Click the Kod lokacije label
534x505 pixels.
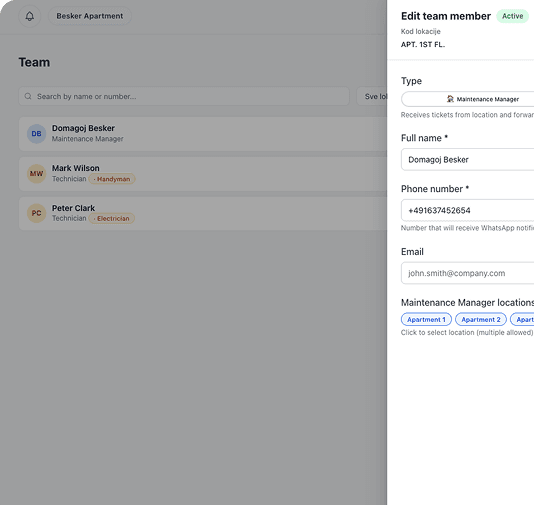click(x=421, y=32)
